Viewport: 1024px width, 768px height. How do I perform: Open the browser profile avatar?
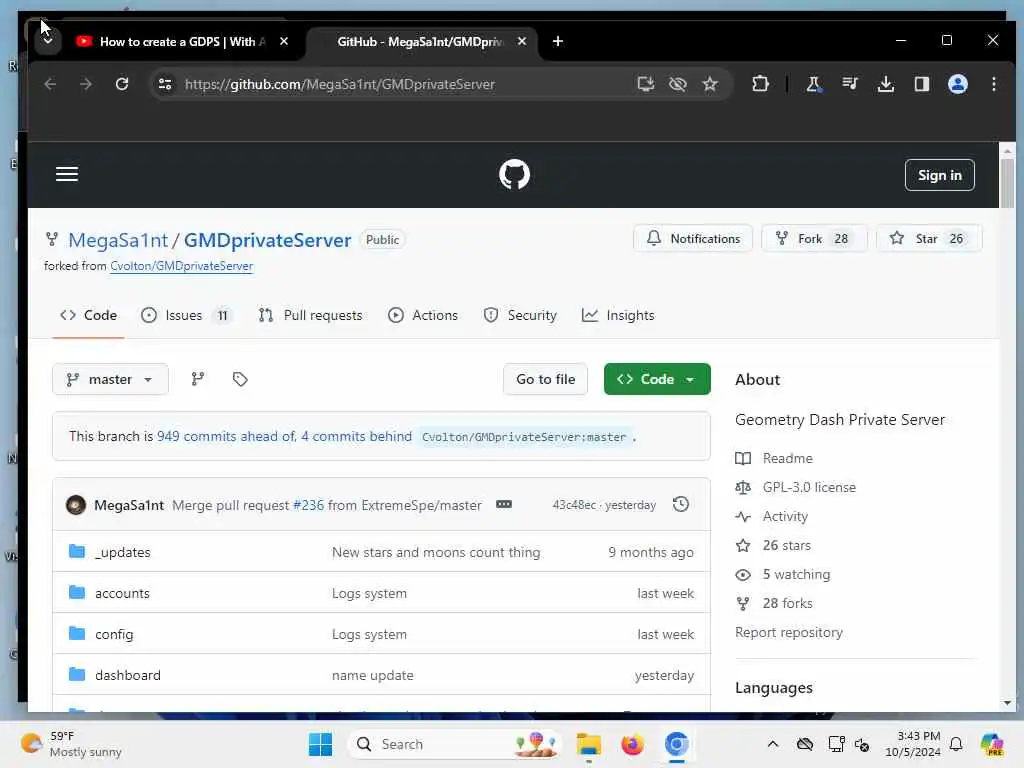957,84
